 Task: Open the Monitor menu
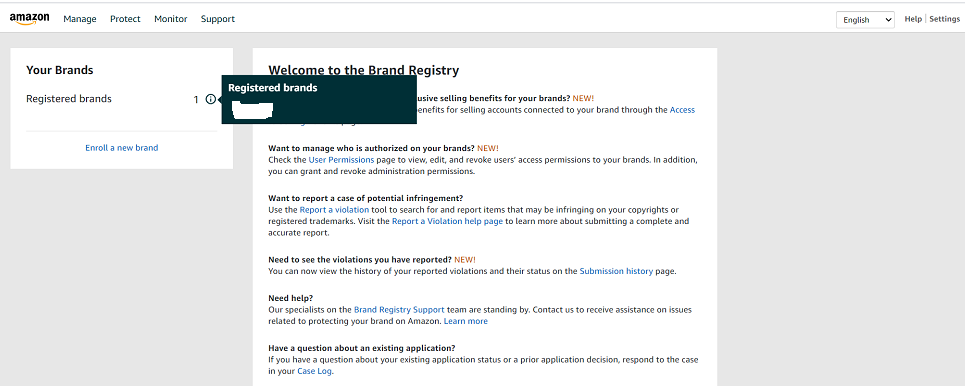(170, 19)
